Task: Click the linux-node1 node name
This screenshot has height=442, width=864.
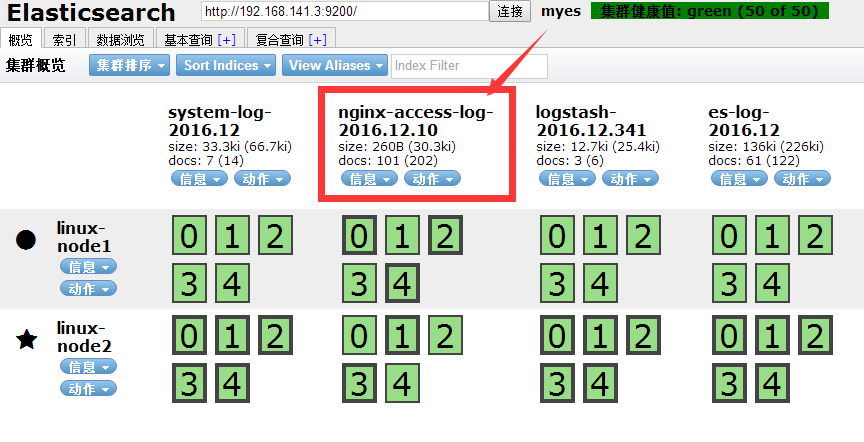Action: 84,236
